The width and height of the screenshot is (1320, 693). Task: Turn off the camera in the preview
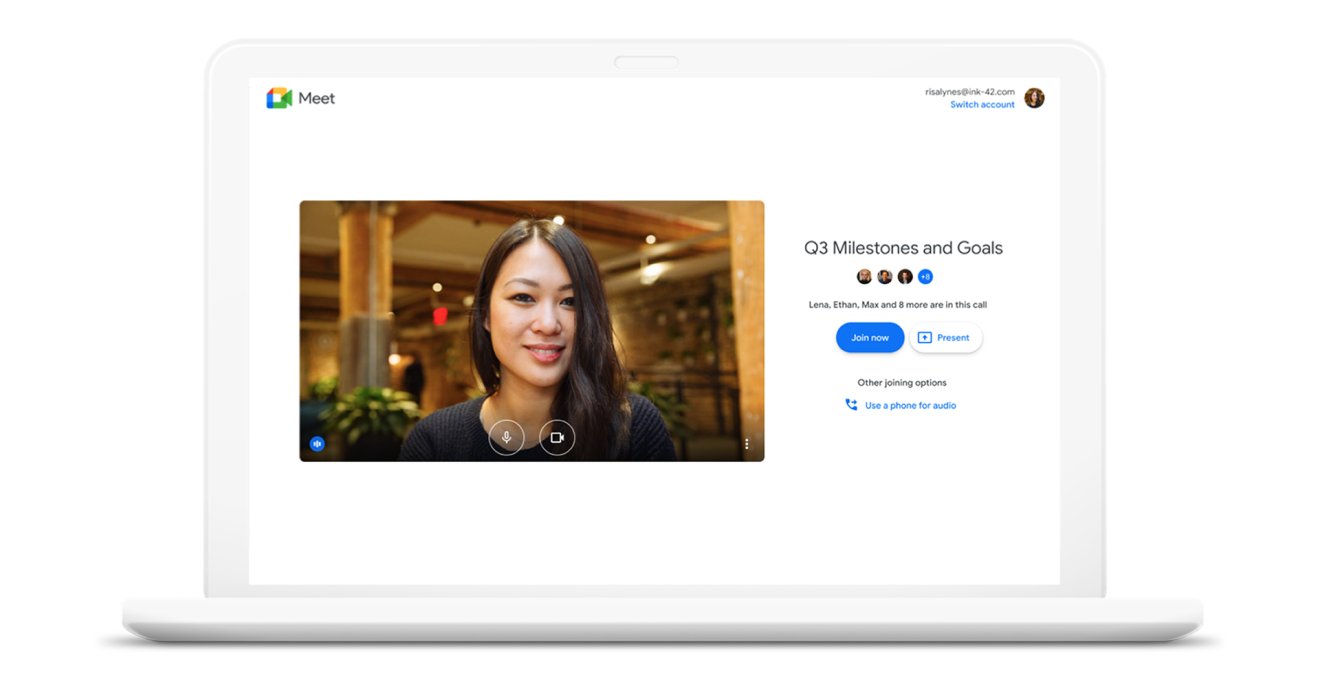(x=557, y=438)
